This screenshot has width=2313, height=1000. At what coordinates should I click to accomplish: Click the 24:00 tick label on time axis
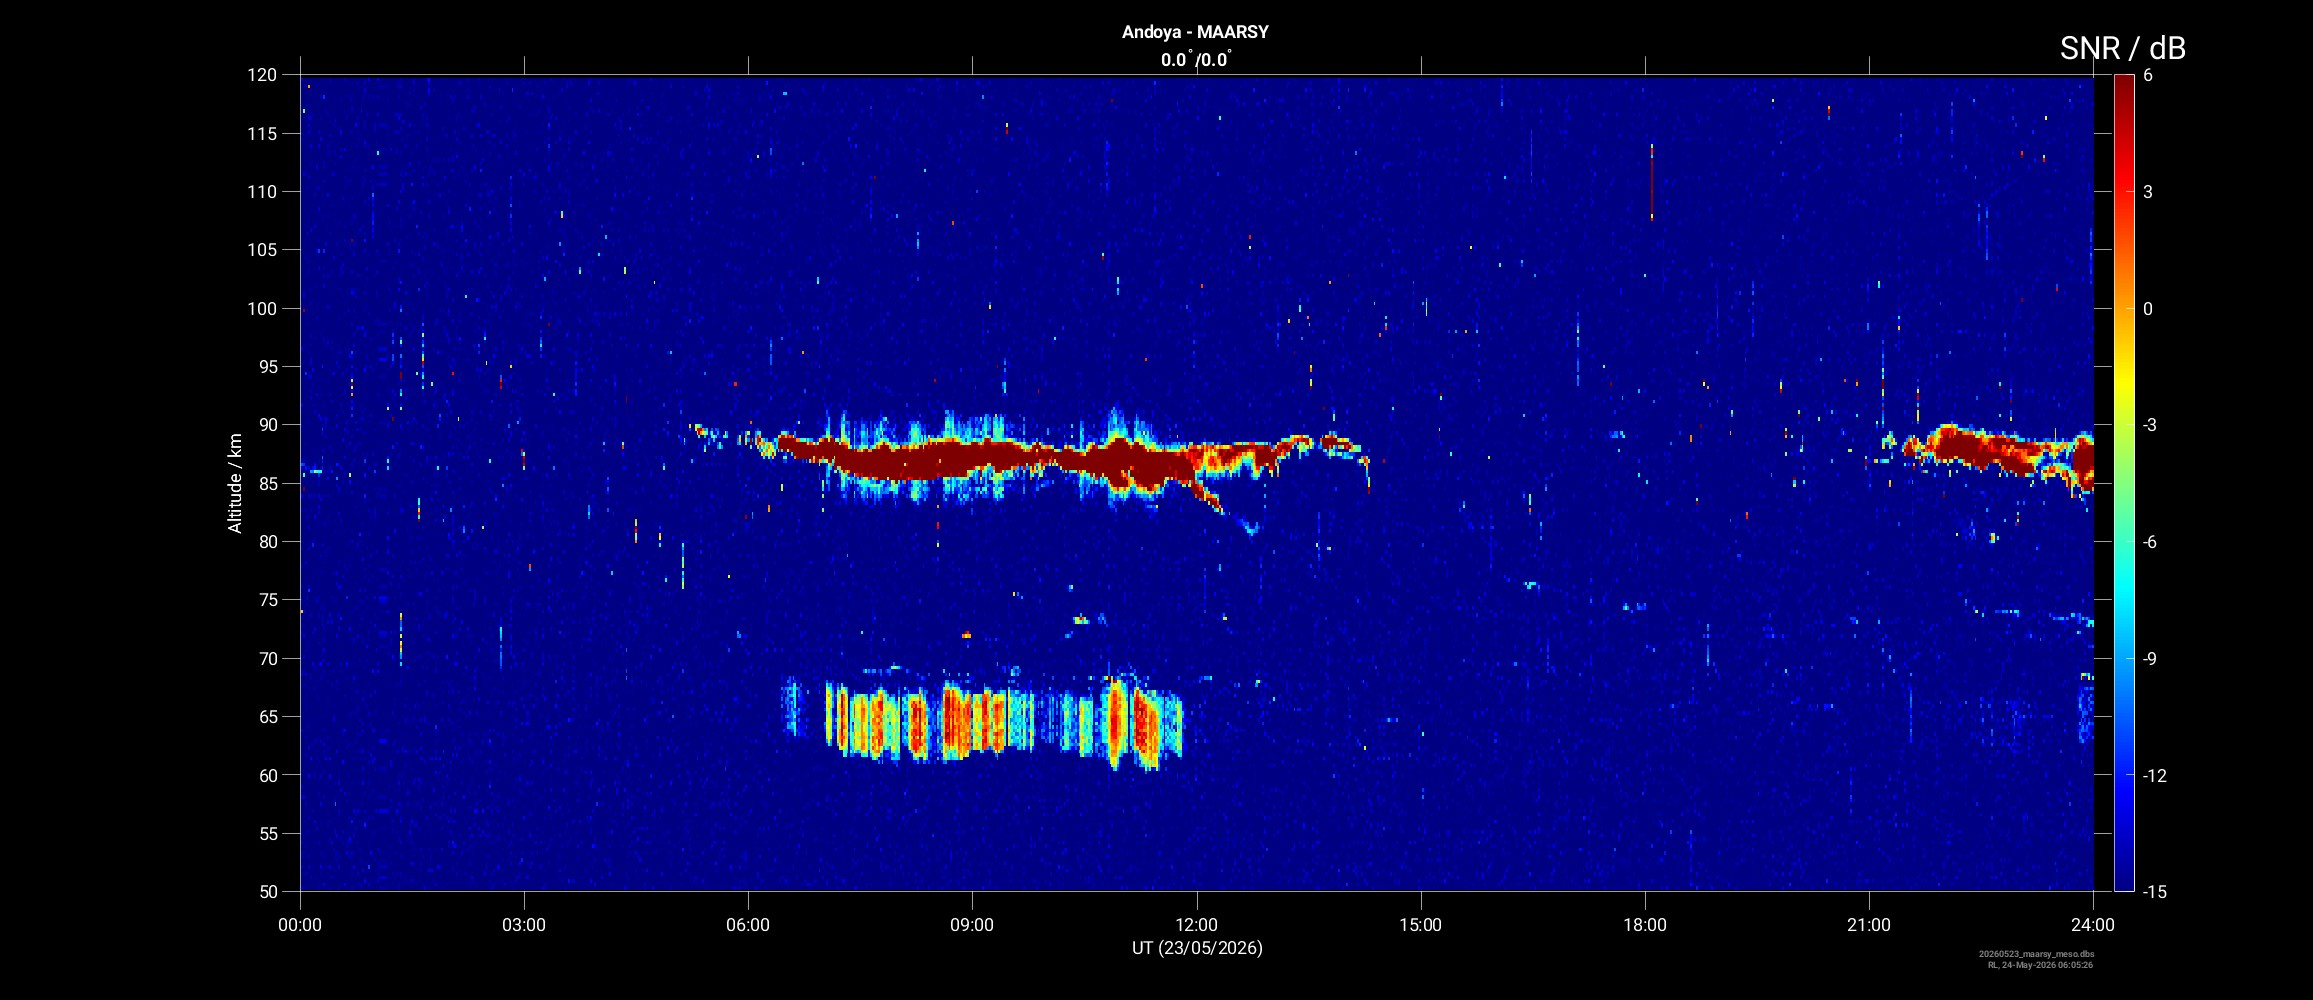[2093, 925]
